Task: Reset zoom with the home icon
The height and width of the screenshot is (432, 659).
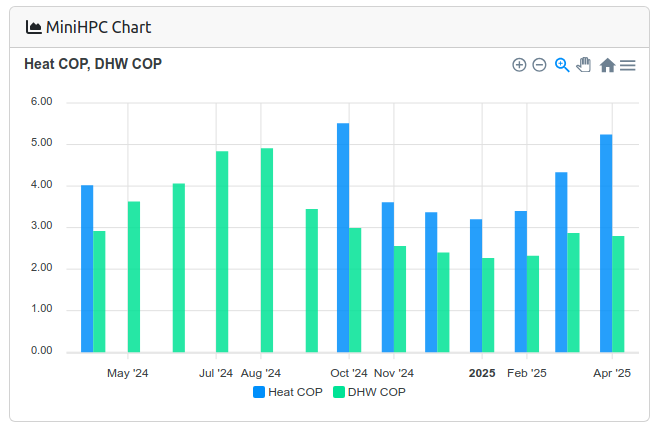Action: click(x=607, y=65)
